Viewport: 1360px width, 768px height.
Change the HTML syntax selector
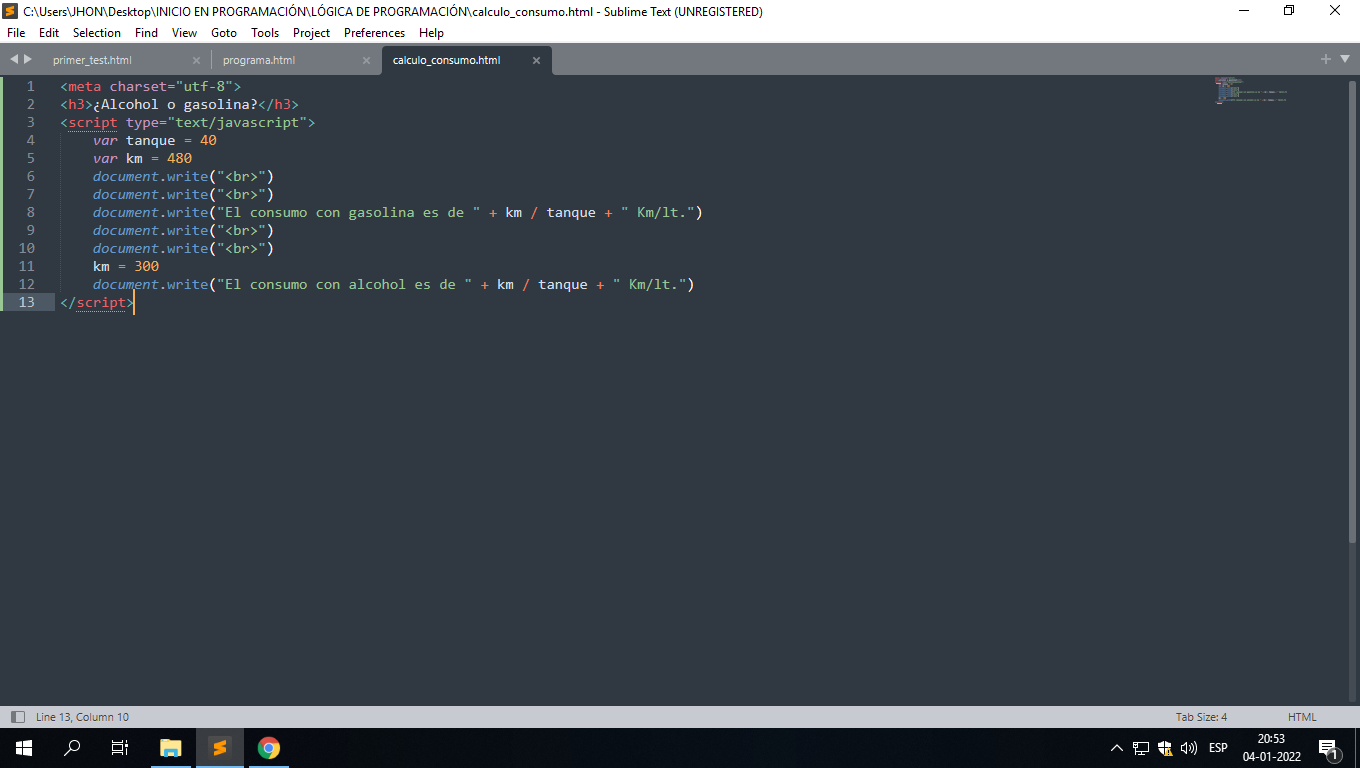pos(1302,717)
